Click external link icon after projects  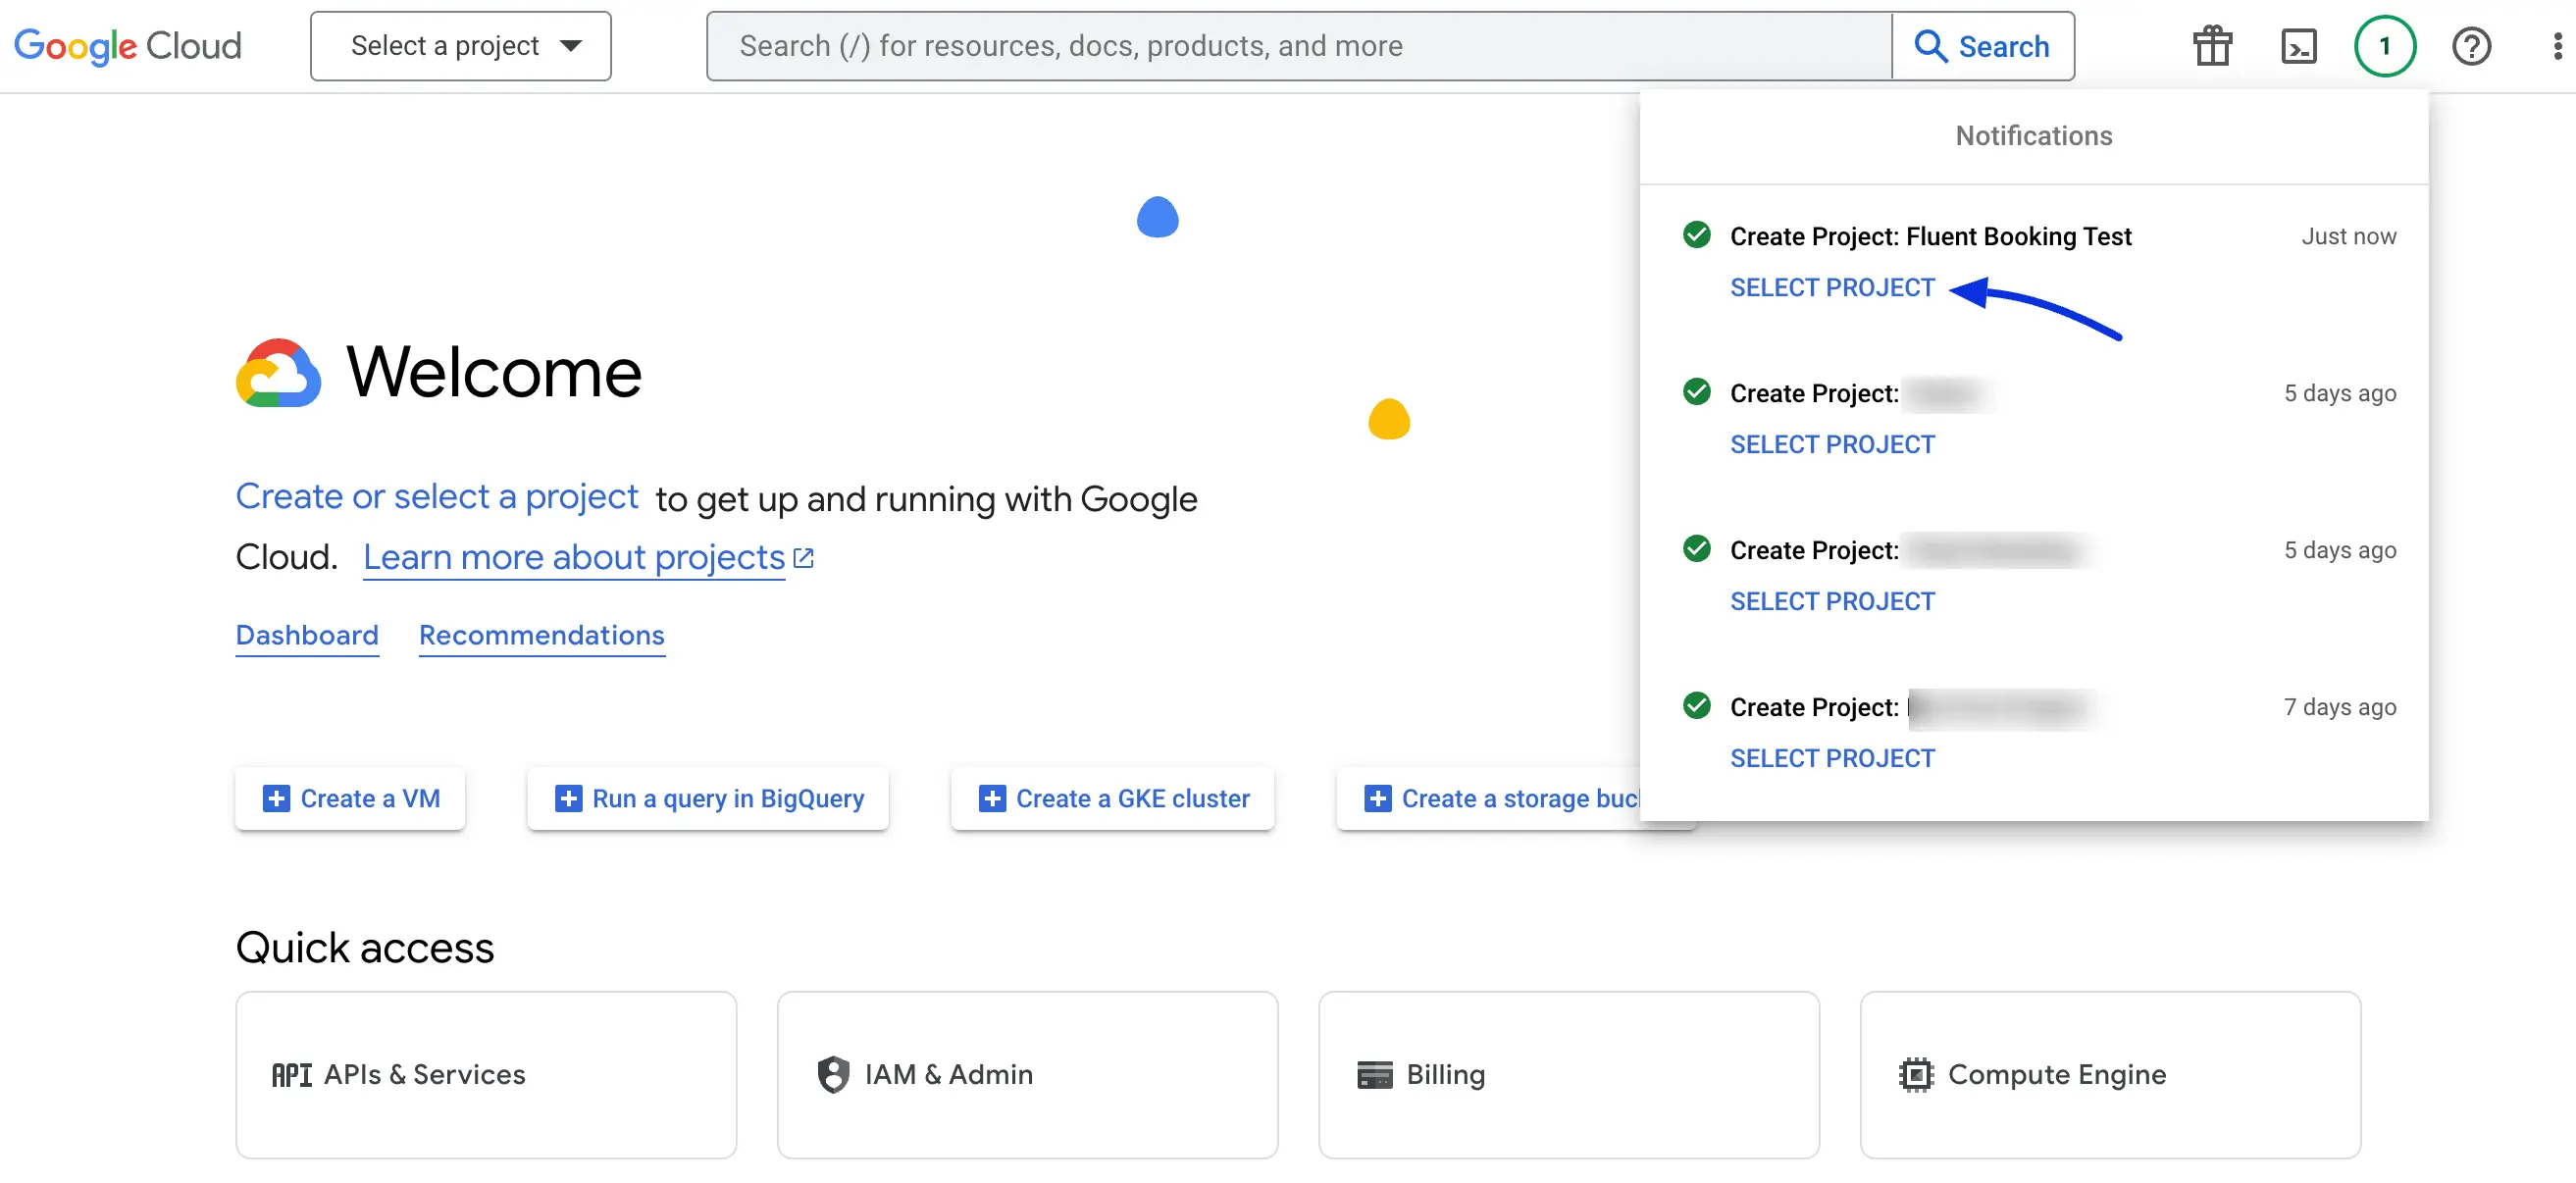803,558
